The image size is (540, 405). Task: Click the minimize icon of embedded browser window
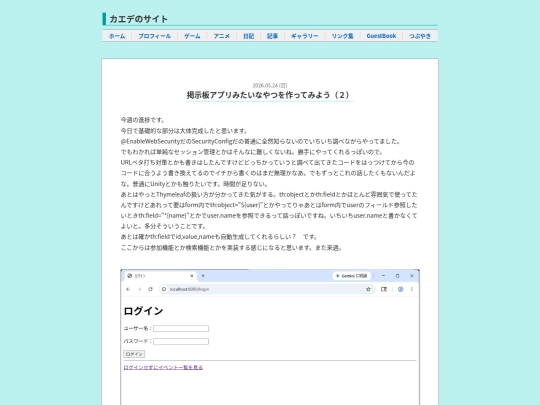(x=383, y=276)
